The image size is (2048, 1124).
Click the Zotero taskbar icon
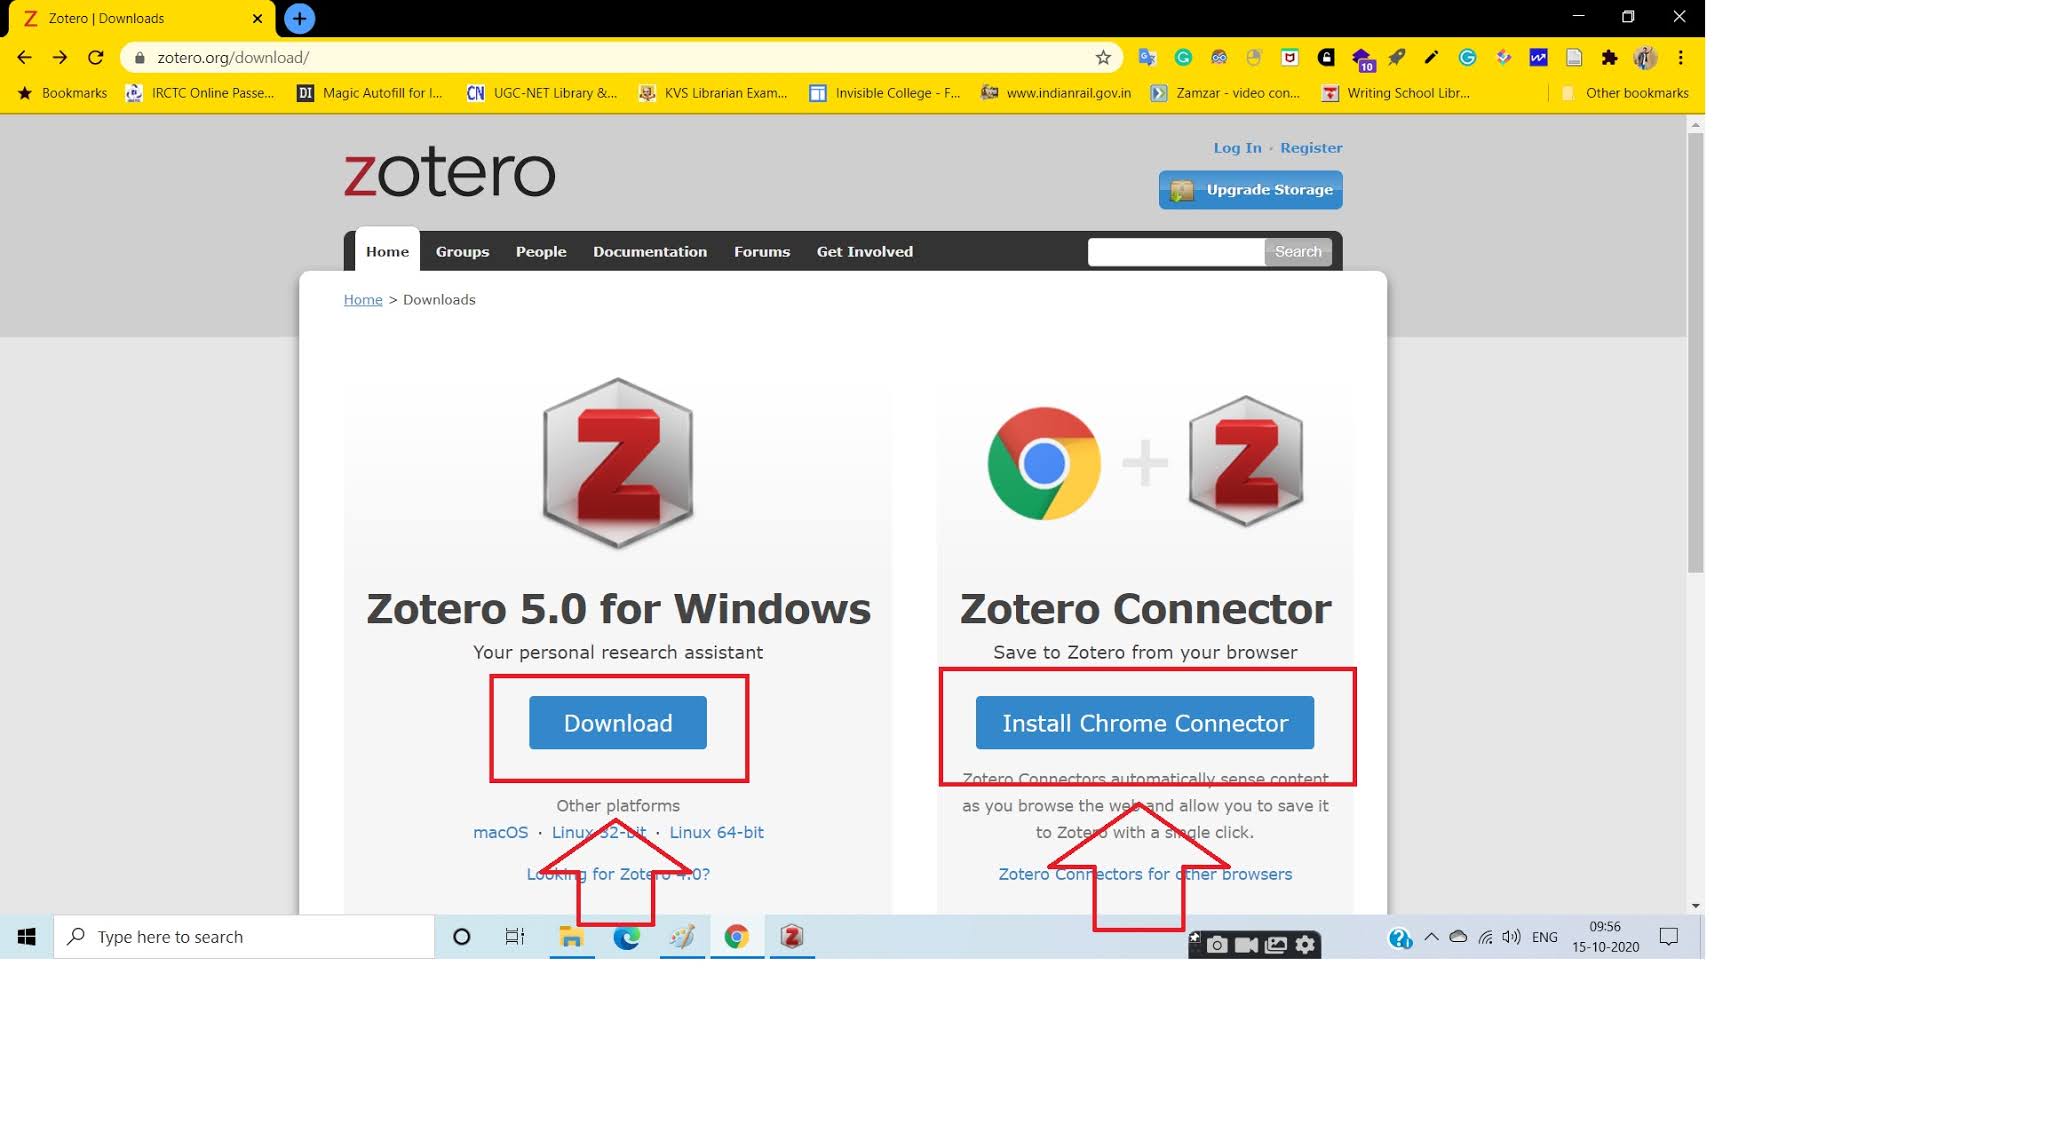(x=791, y=936)
